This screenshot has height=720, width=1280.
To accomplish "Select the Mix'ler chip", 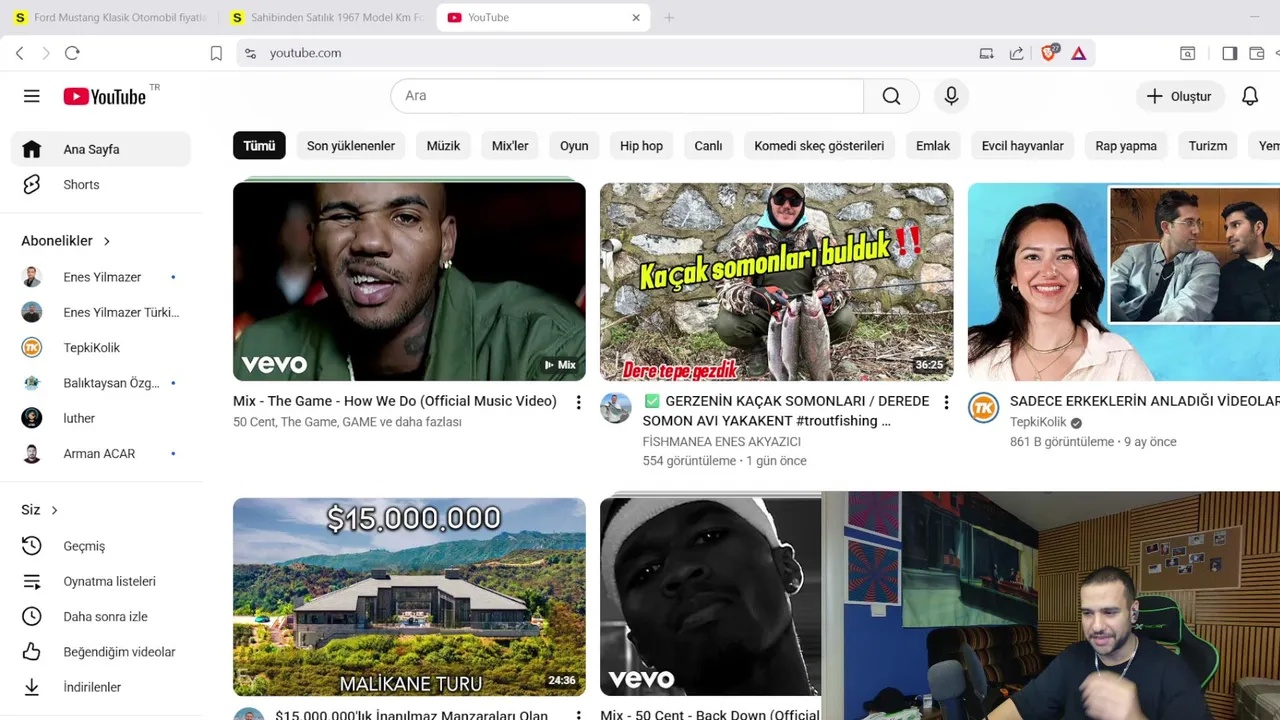I will coord(510,146).
